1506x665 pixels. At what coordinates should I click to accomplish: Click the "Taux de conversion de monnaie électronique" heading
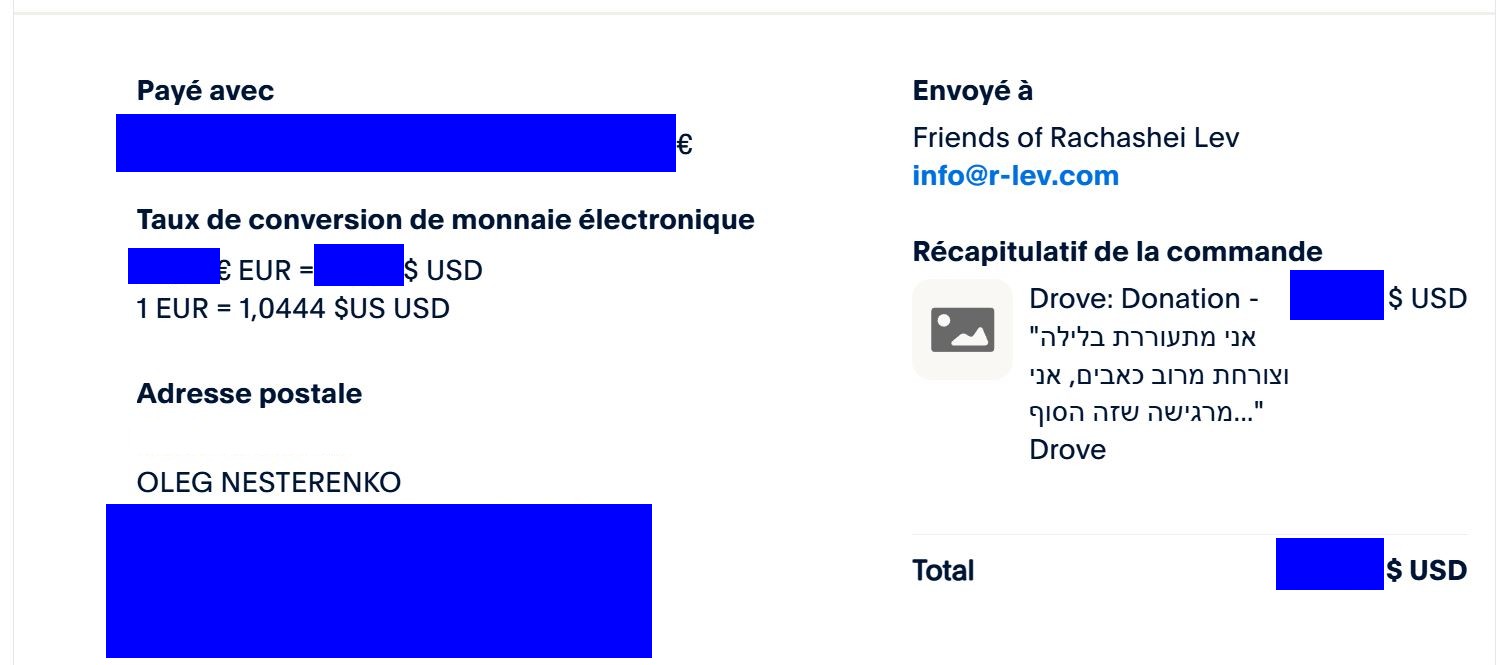(x=445, y=220)
